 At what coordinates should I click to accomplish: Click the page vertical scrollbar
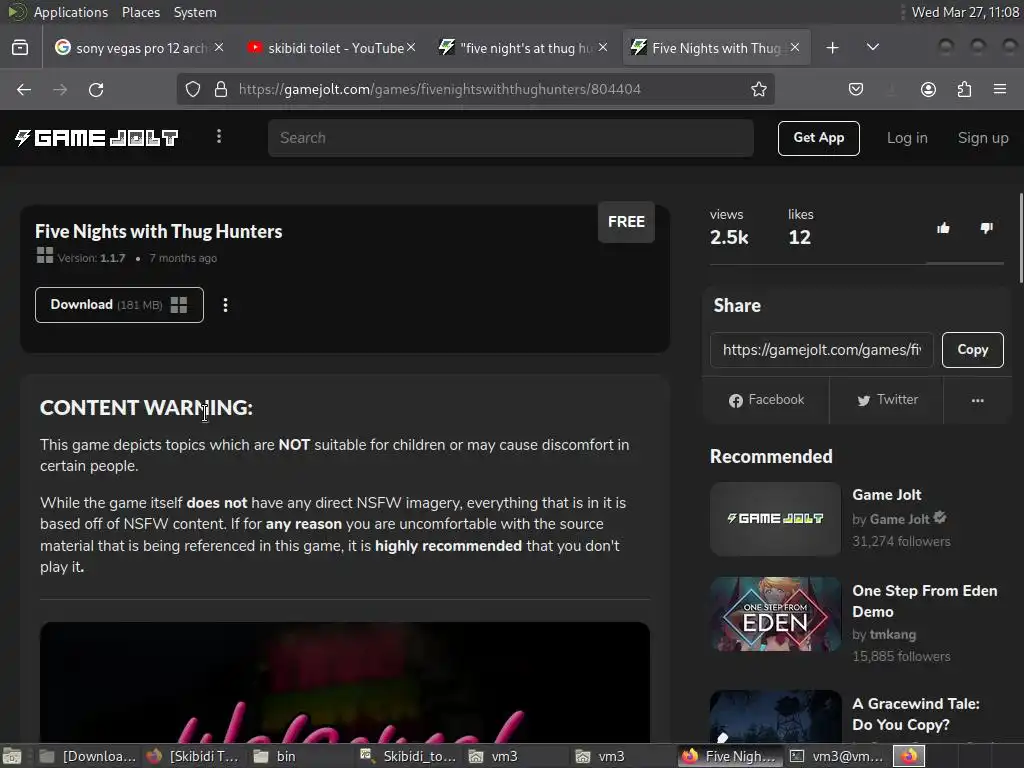[x=1020, y=238]
